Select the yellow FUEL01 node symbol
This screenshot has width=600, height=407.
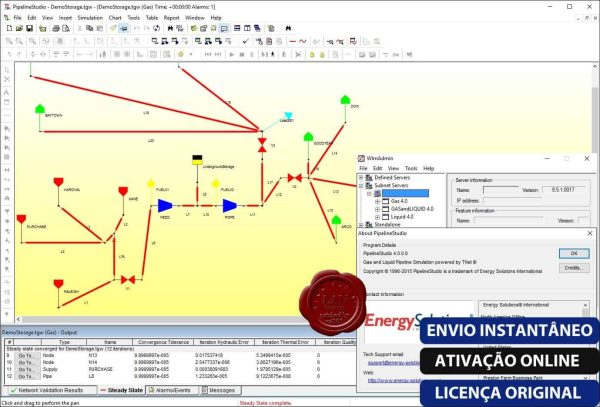coord(151,183)
